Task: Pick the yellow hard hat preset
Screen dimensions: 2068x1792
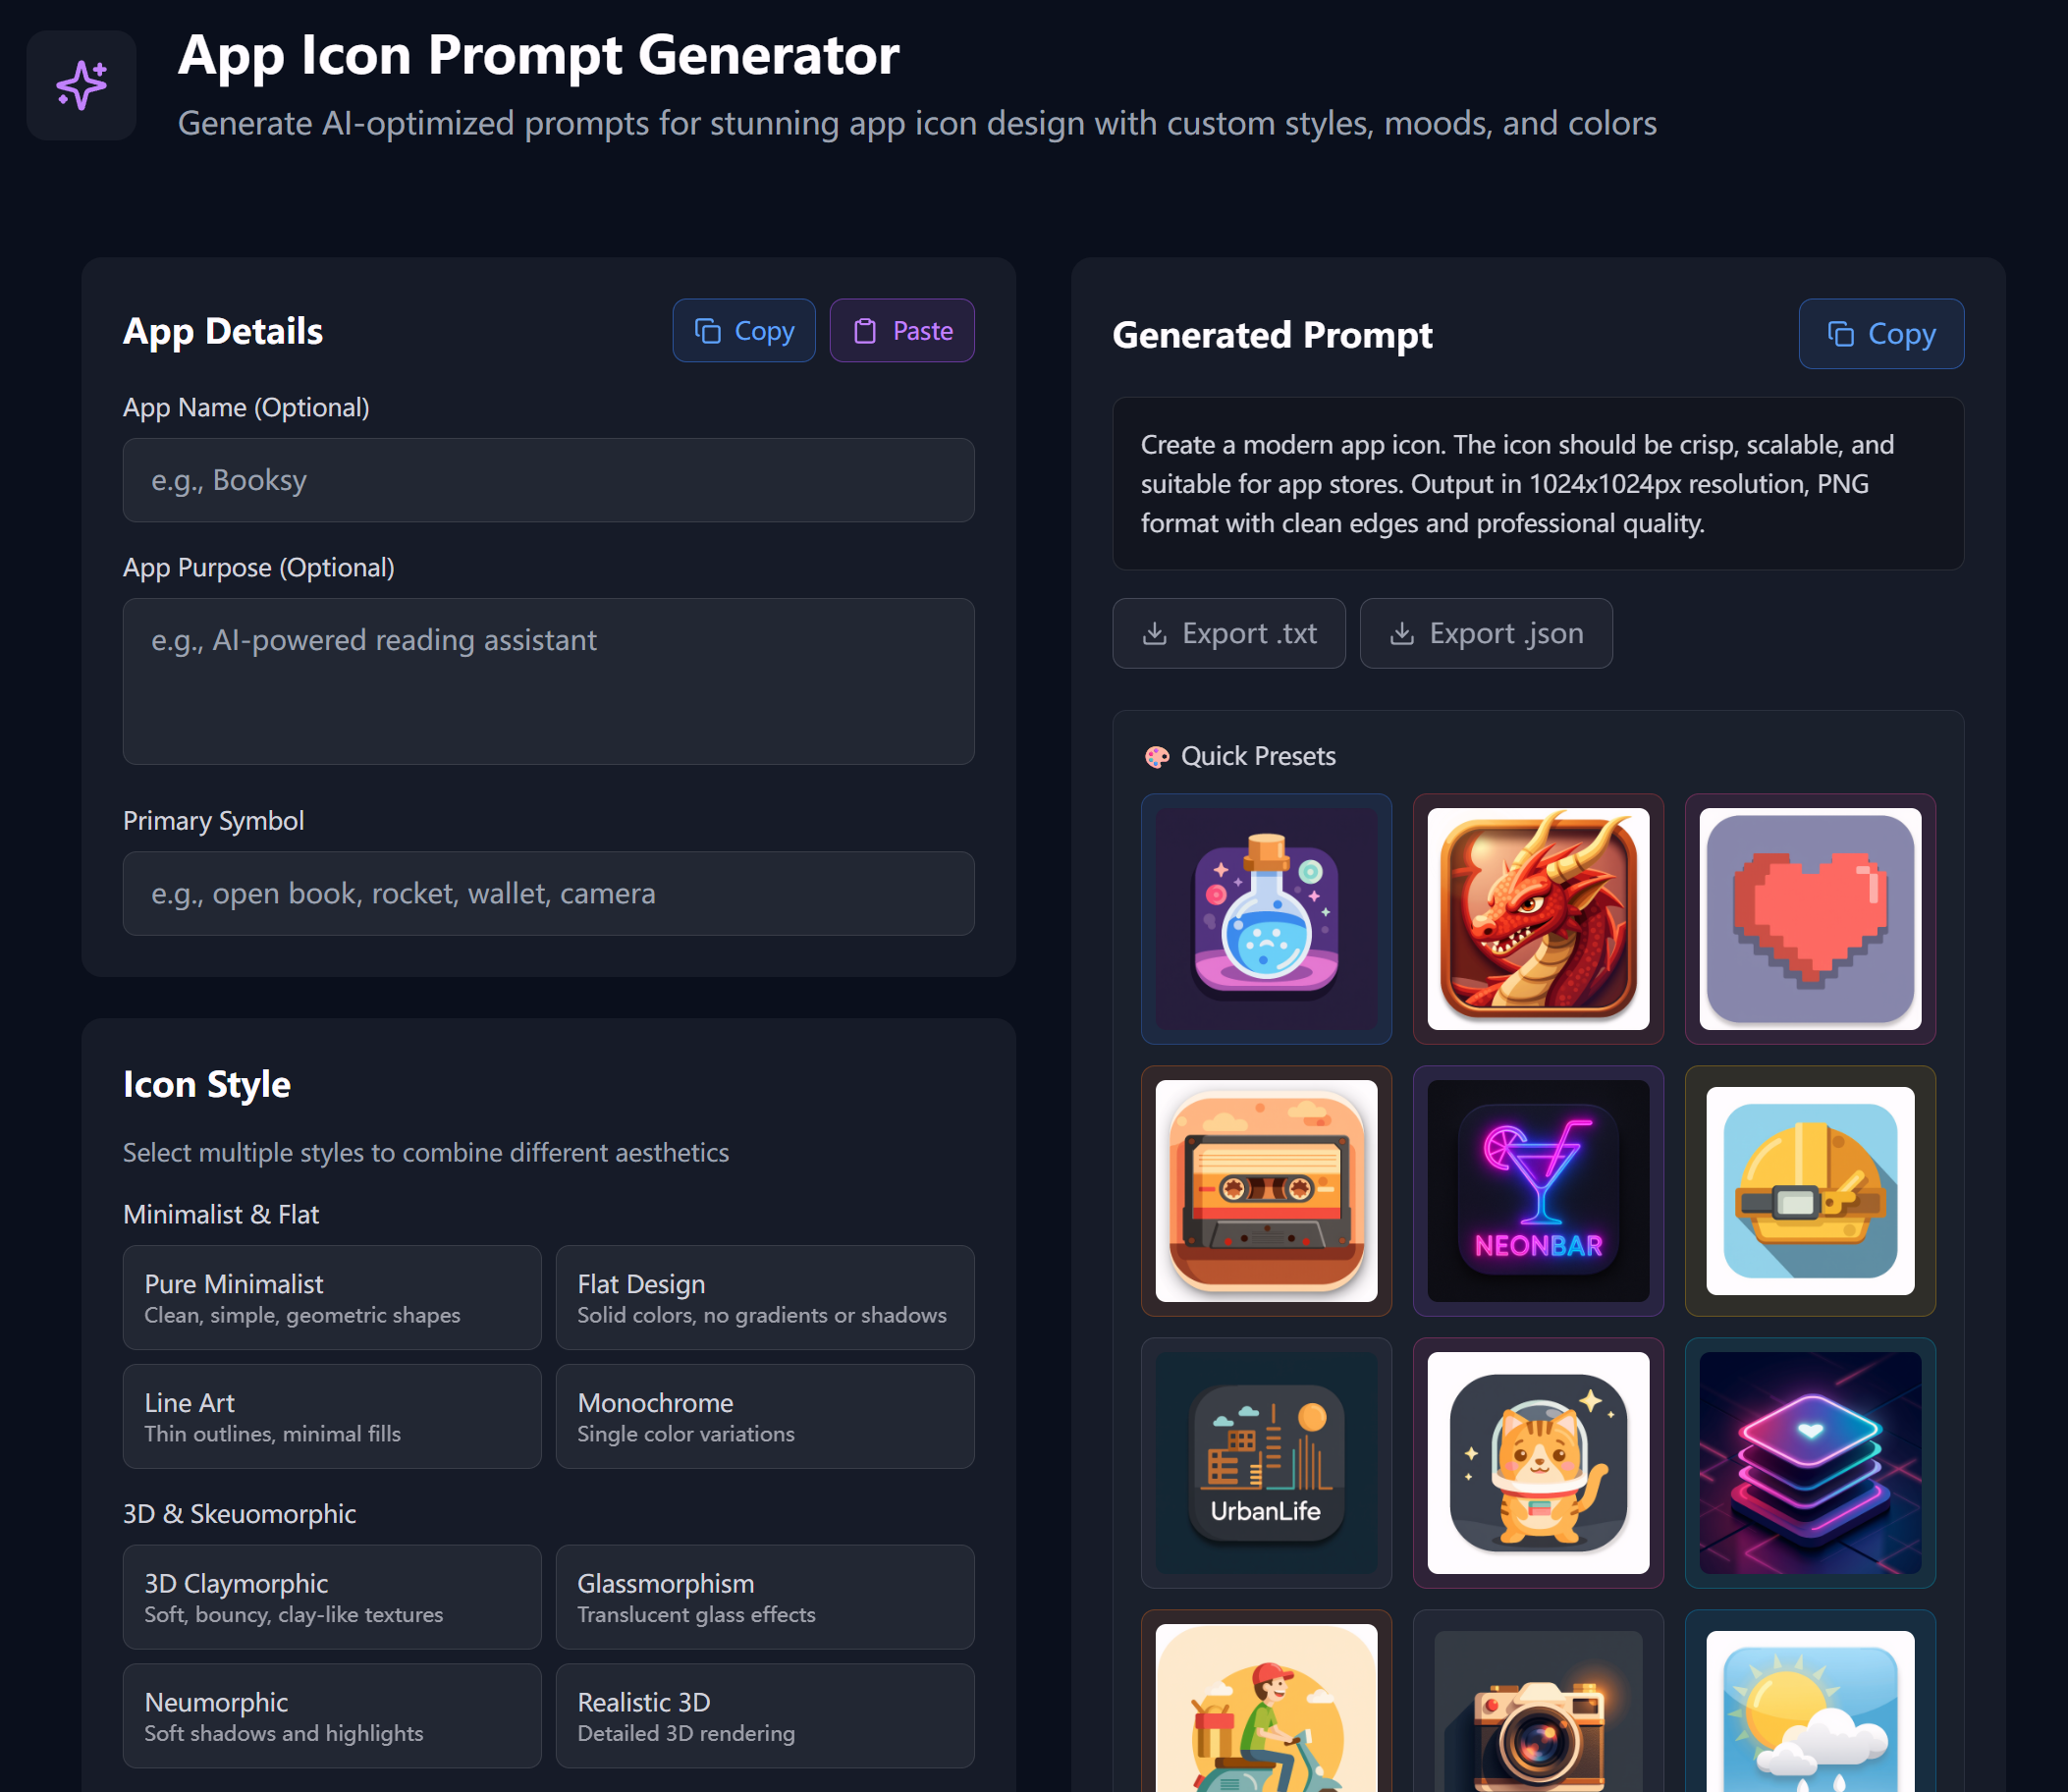Action: pyautogui.click(x=1810, y=1191)
